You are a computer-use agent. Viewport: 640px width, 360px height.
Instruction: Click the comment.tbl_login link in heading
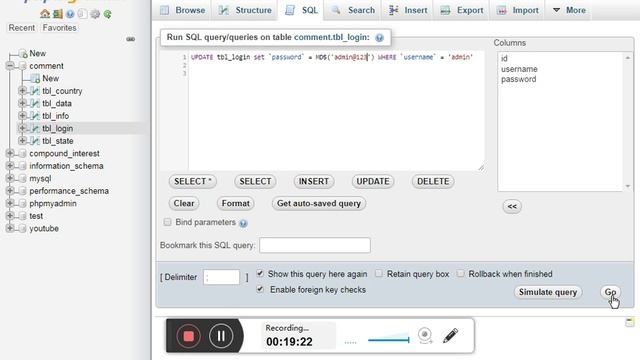click(331, 37)
